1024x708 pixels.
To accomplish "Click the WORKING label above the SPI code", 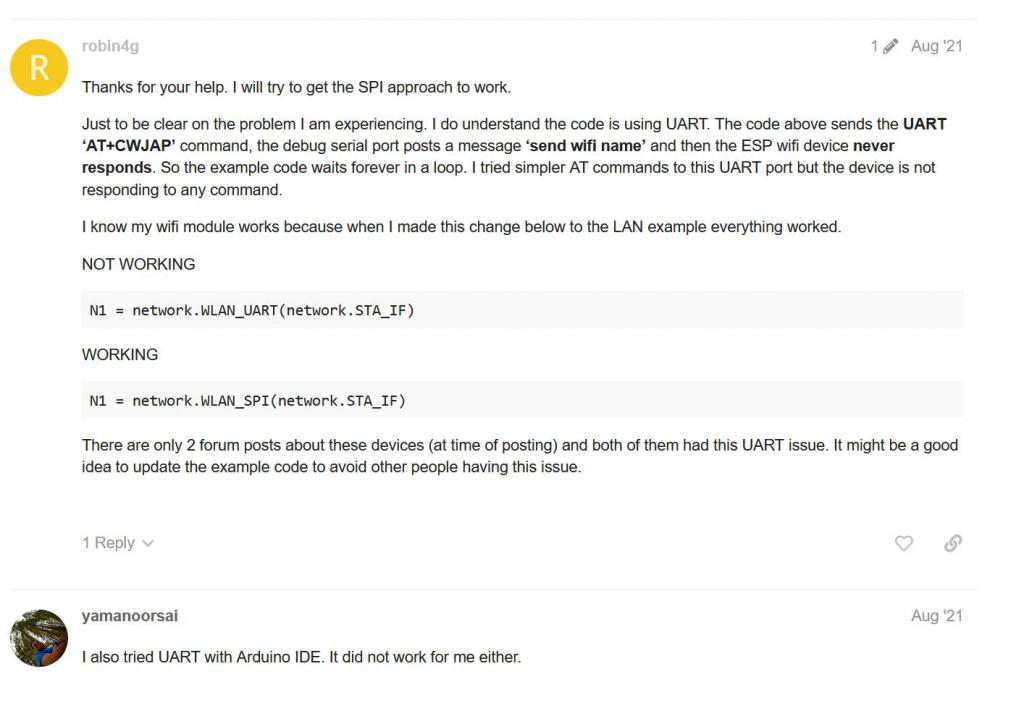I will point(120,354).
